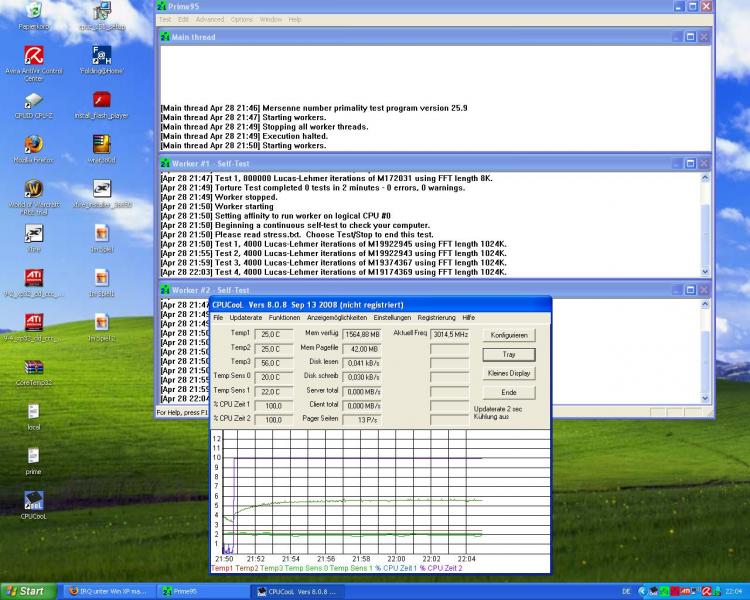Select the World of Warcraft desktop shortcut

pyautogui.click(x=33, y=189)
